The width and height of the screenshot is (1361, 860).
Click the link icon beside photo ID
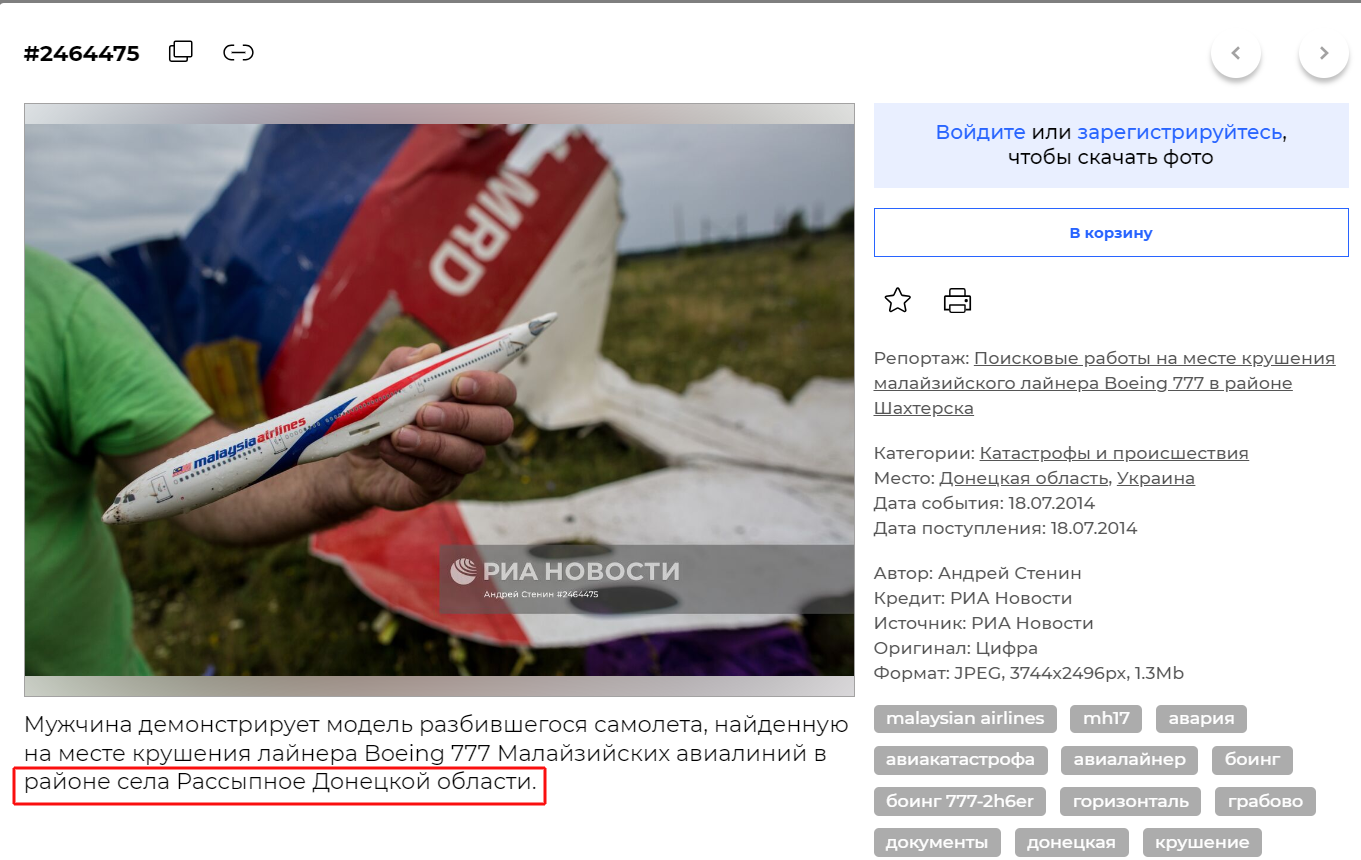click(238, 52)
